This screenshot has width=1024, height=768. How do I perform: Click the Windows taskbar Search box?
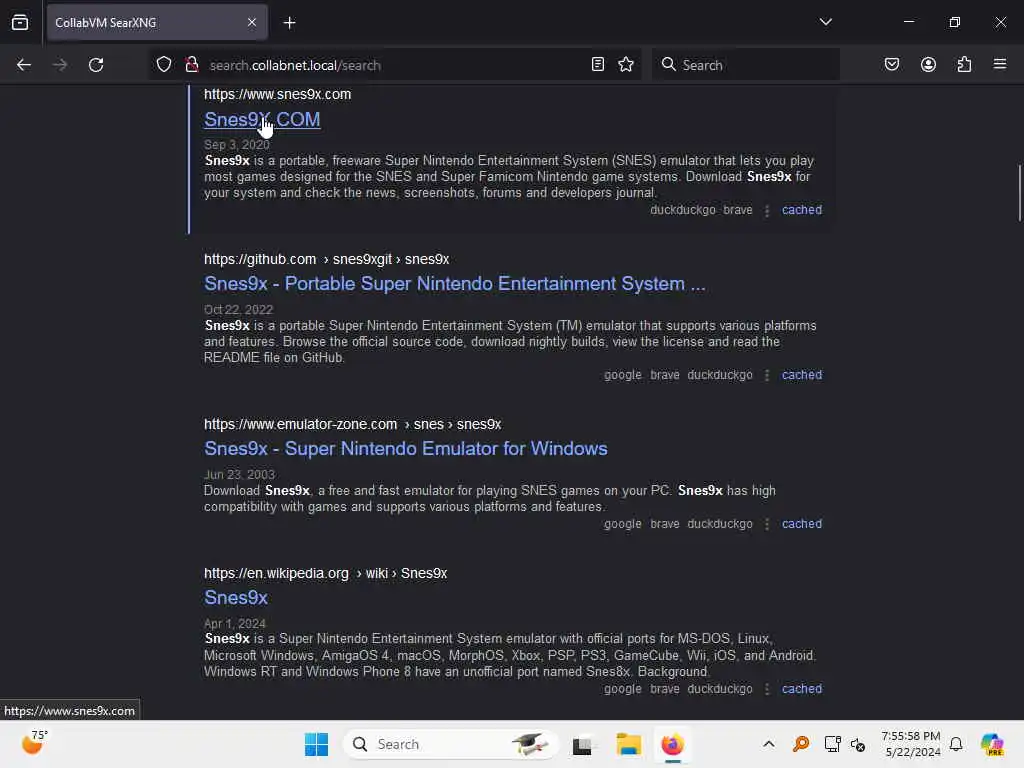(451, 744)
